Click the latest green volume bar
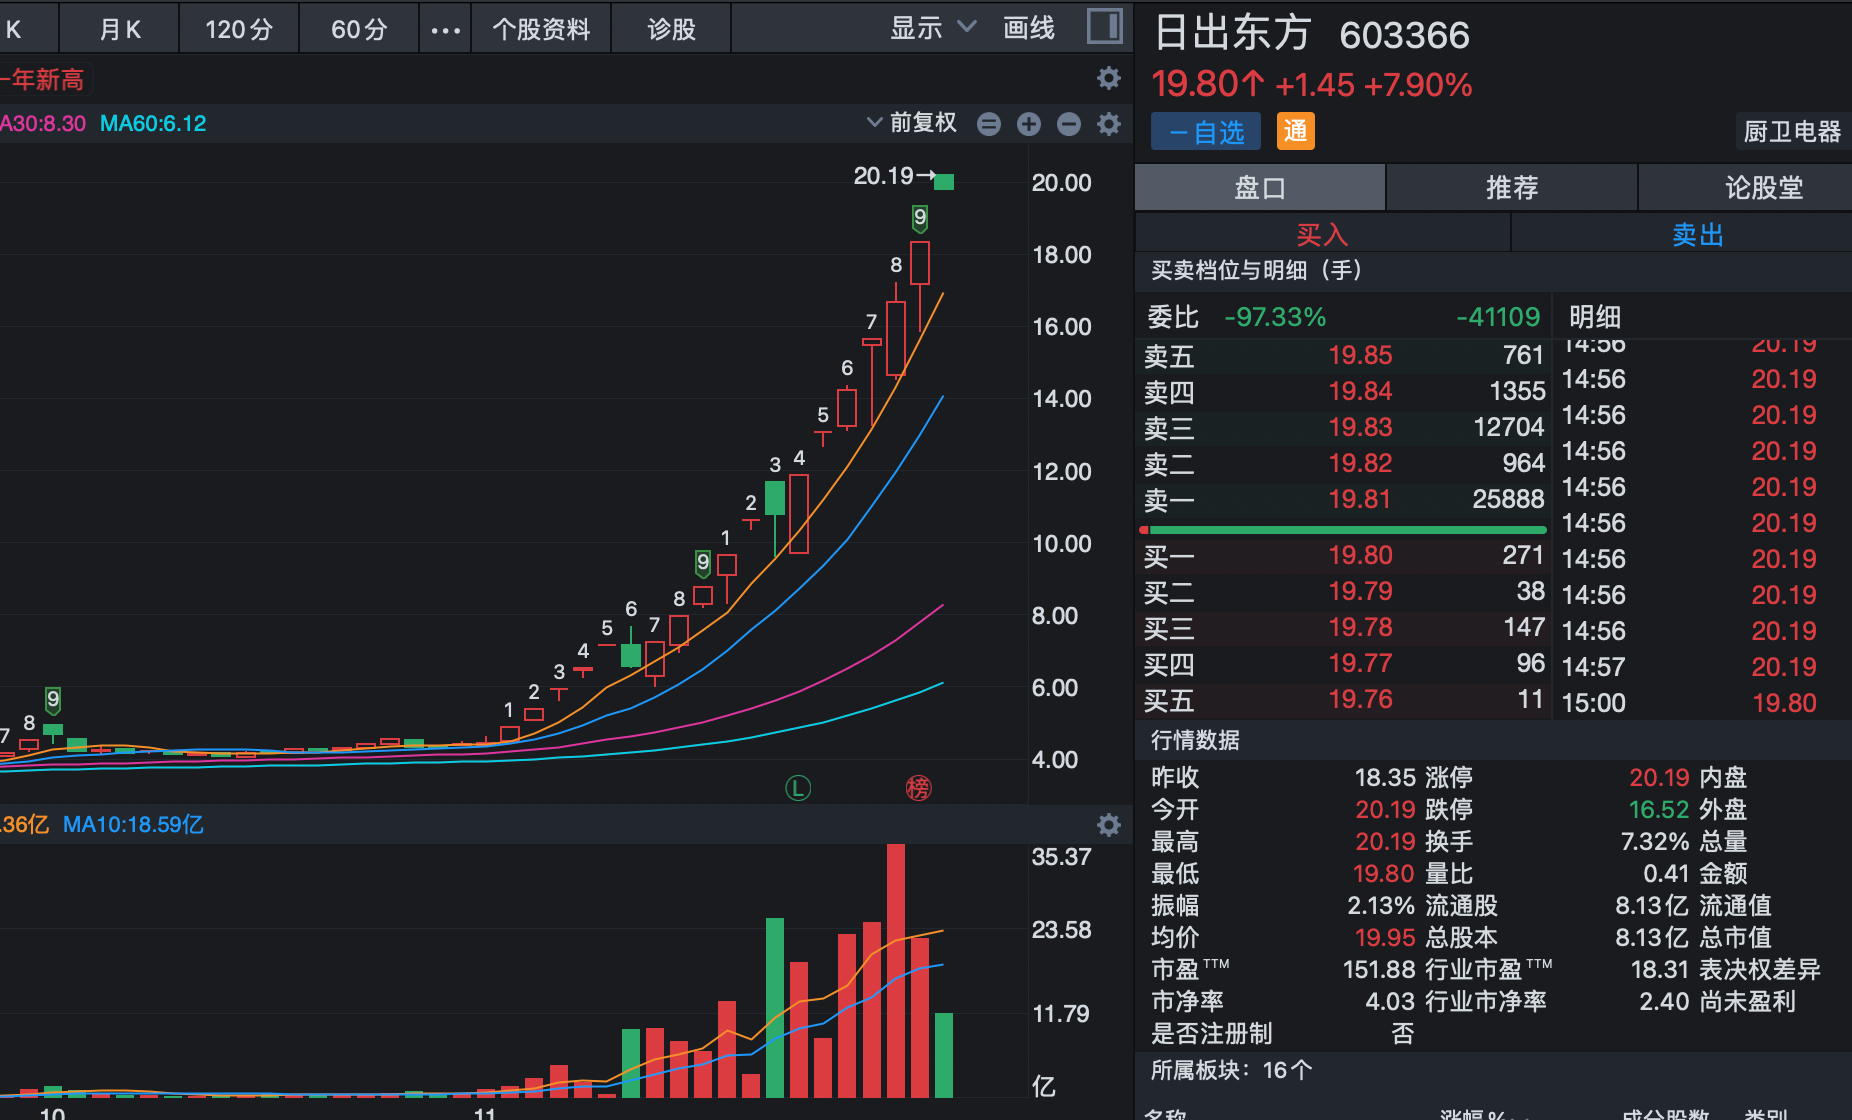 tap(944, 1055)
